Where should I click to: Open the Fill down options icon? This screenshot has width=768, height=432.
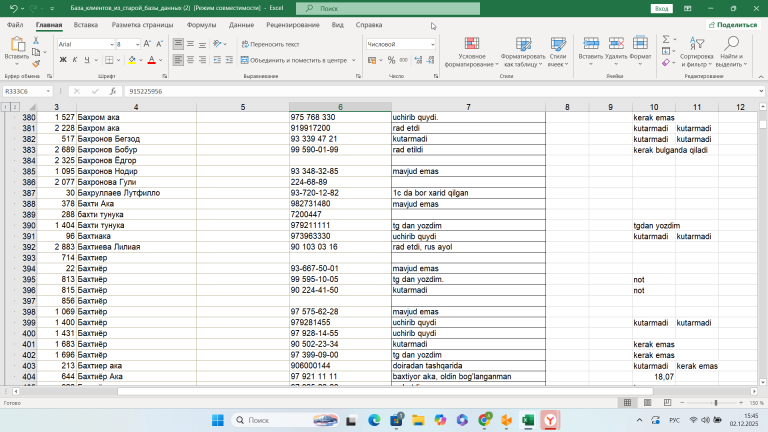(x=666, y=51)
